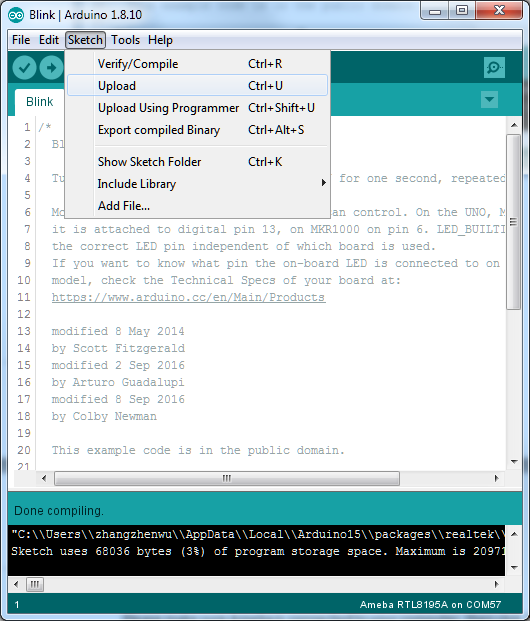Click the Upload arrow toolbar icon

click(51, 68)
